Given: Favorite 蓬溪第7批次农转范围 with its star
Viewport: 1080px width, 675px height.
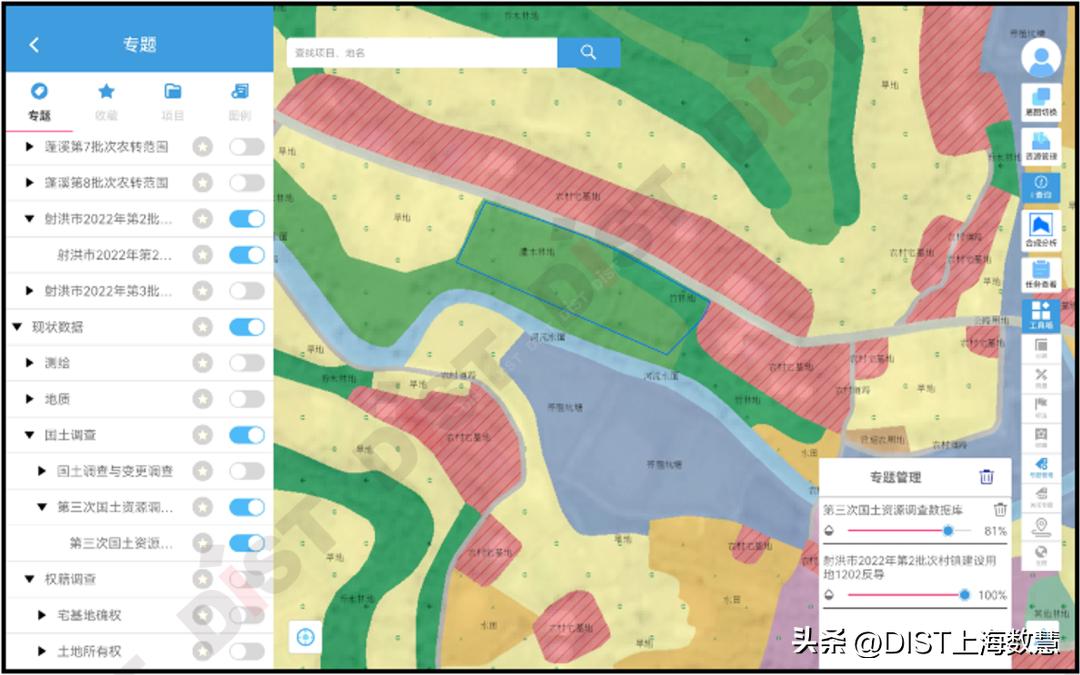Looking at the screenshot, I should pos(202,147).
